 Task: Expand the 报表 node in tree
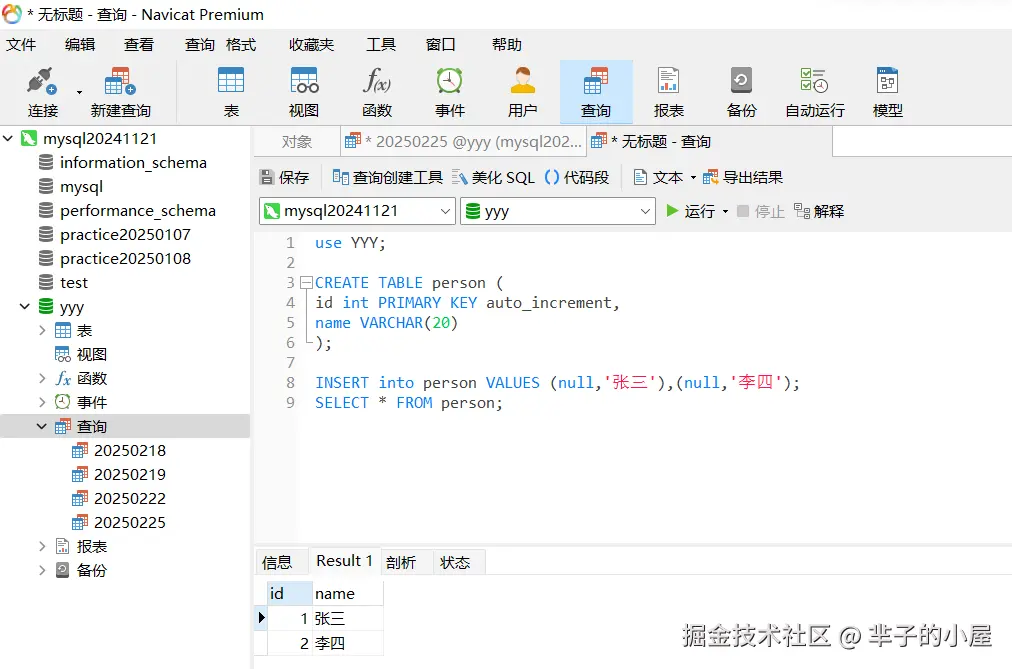pyautogui.click(x=42, y=546)
